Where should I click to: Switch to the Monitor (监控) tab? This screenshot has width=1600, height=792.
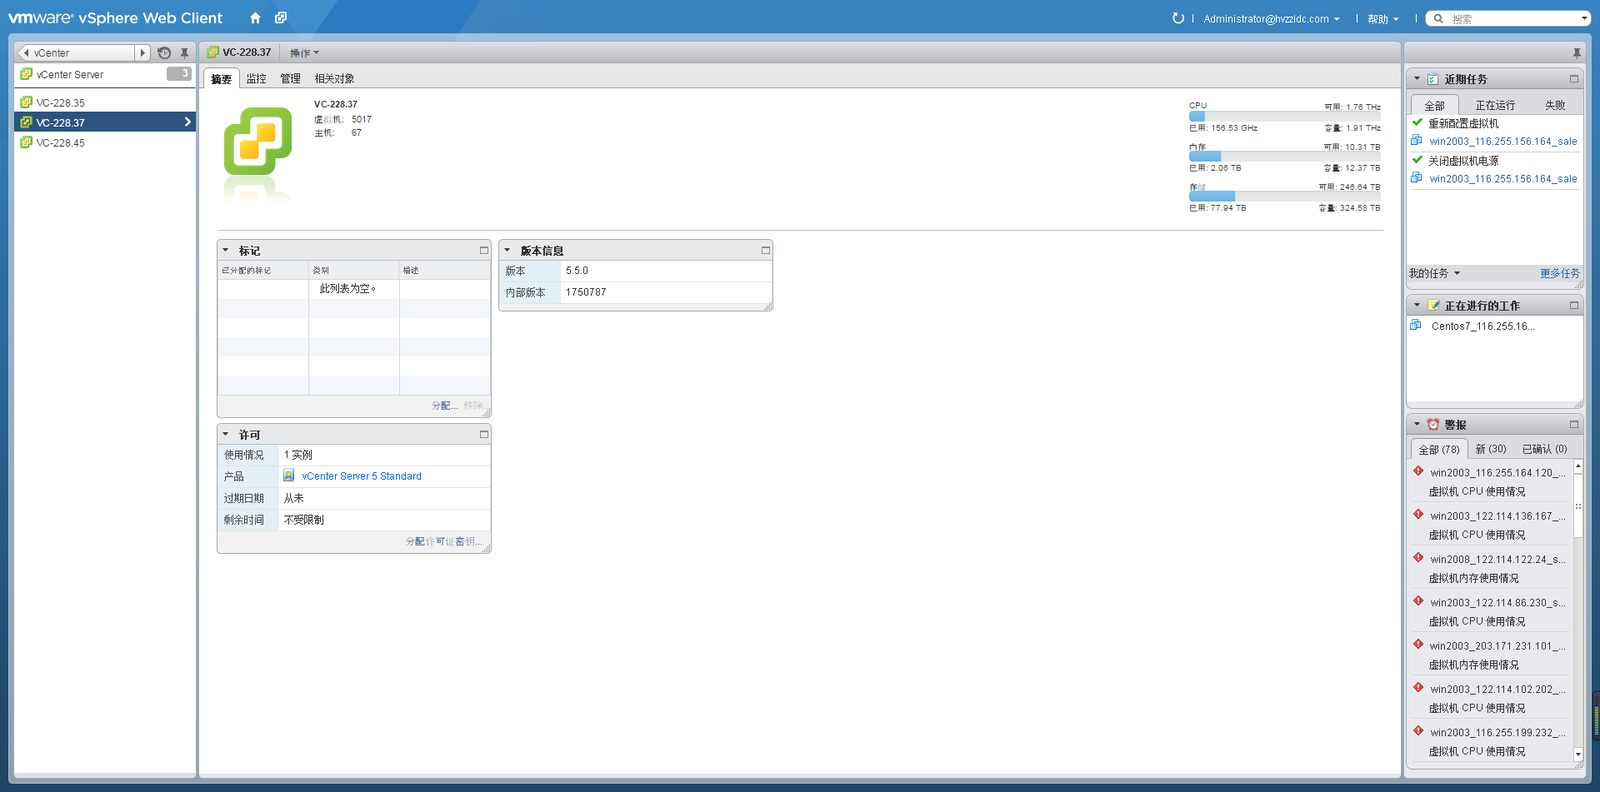[256, 79]
